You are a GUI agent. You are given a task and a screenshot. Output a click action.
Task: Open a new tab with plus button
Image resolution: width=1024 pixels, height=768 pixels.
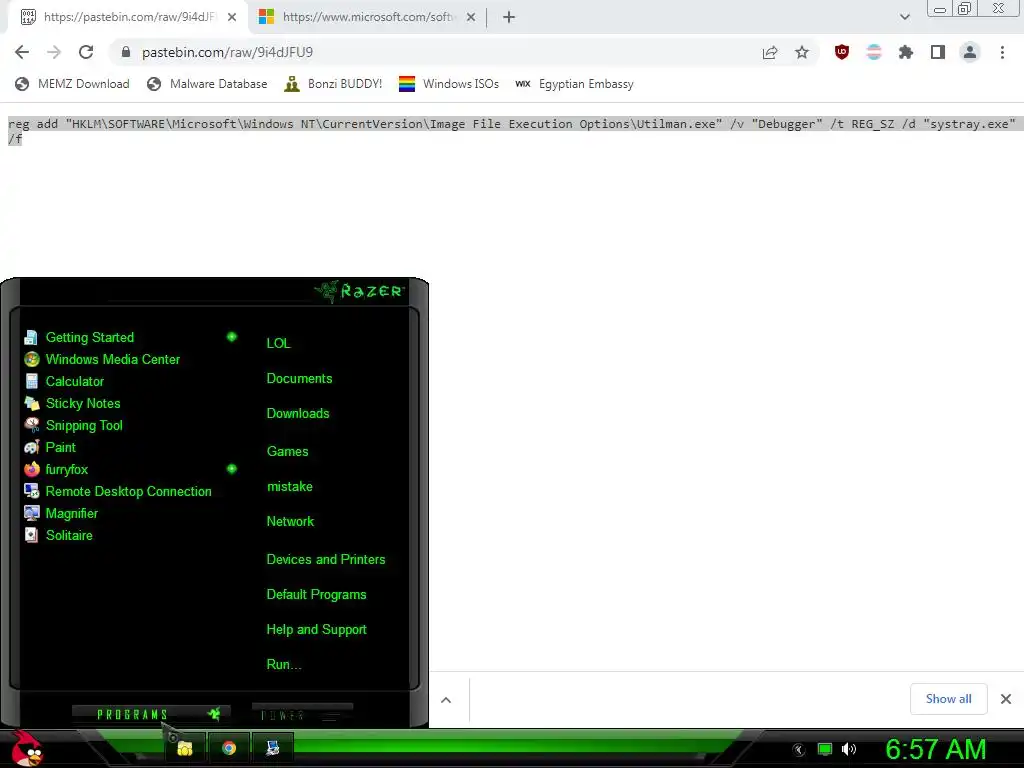(x=509, y=17)
